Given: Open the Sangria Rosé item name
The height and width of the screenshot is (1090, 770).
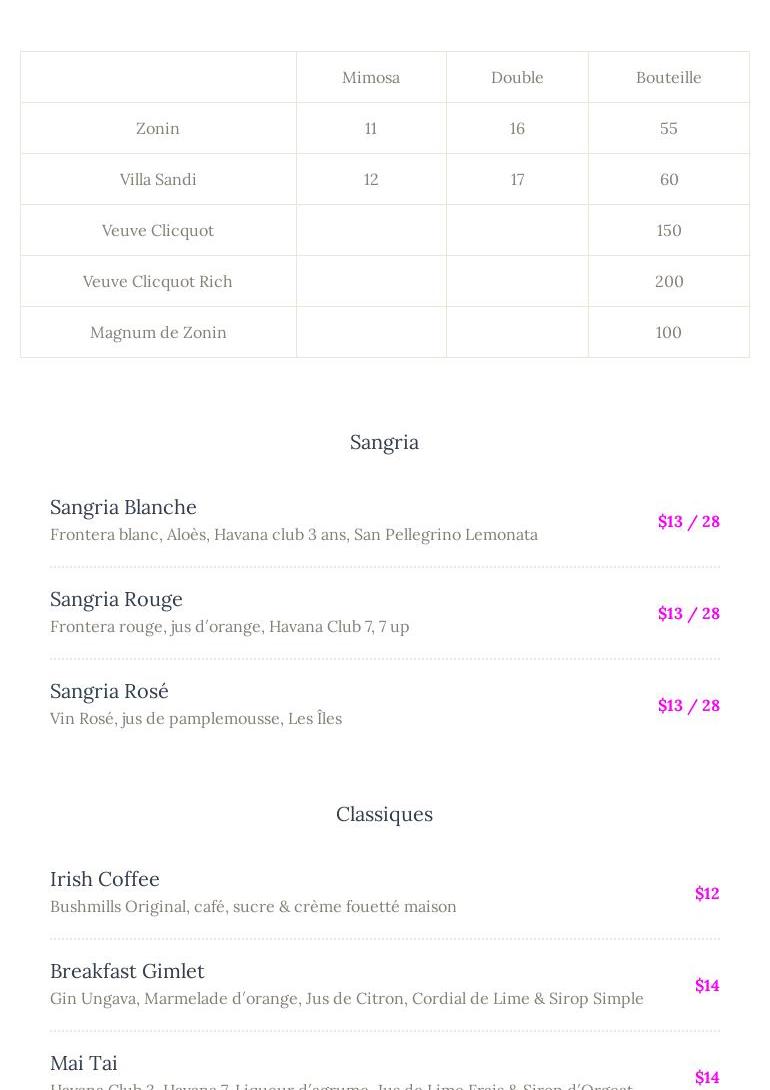Looking at the screenshot, I should (109, 691).
